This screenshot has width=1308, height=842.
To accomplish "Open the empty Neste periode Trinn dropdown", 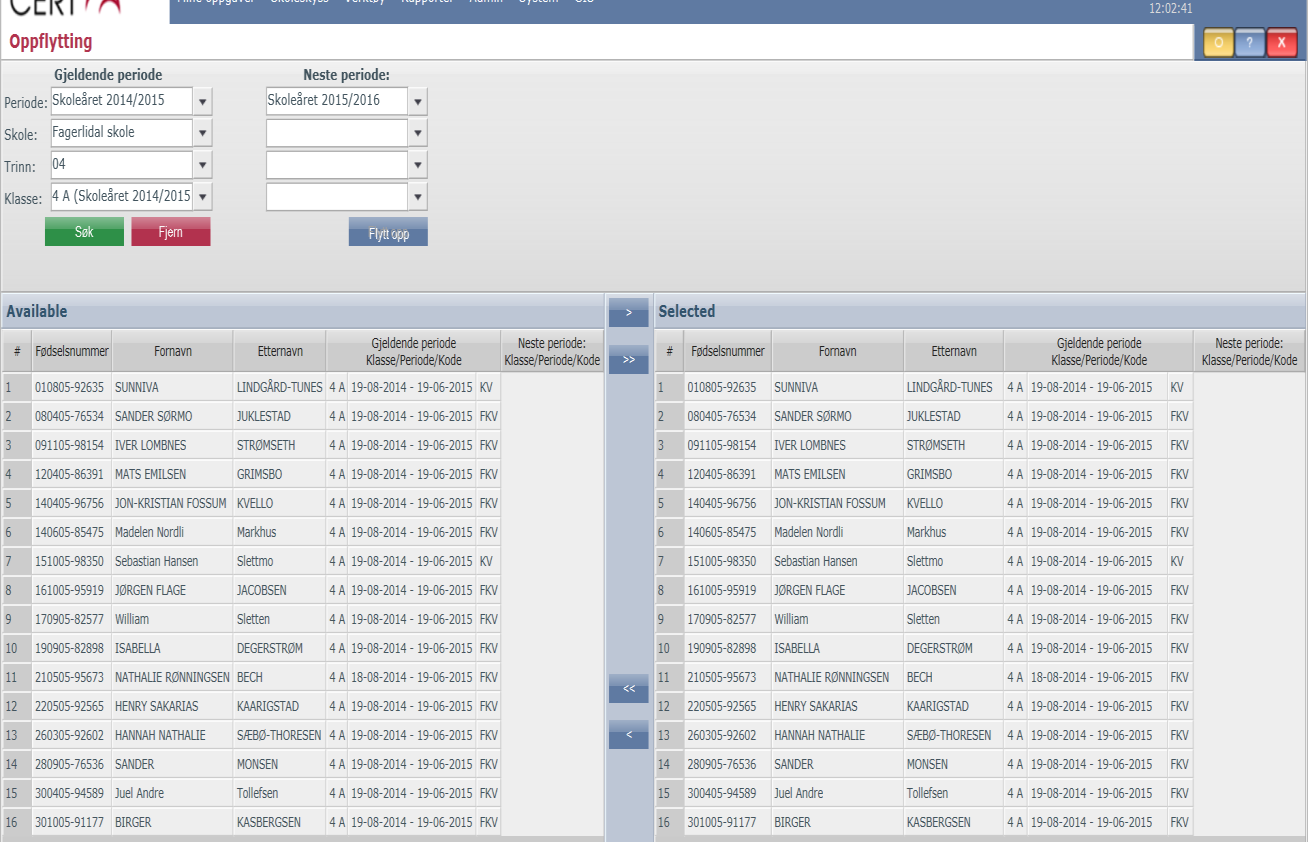I will pyautogui.click(x=418, y=165).
